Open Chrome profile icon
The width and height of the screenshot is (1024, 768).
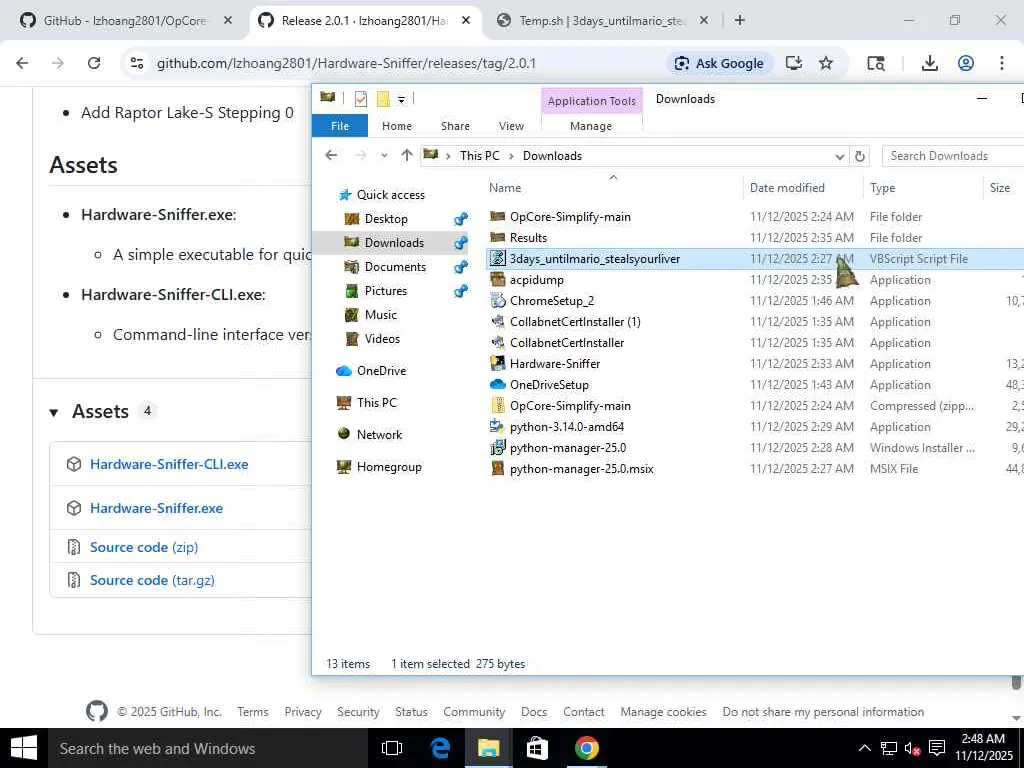coord(966,63)
